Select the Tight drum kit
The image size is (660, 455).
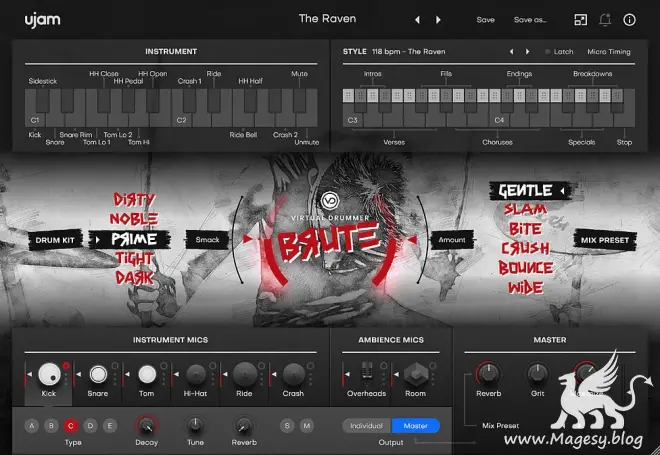click(134, 258)
